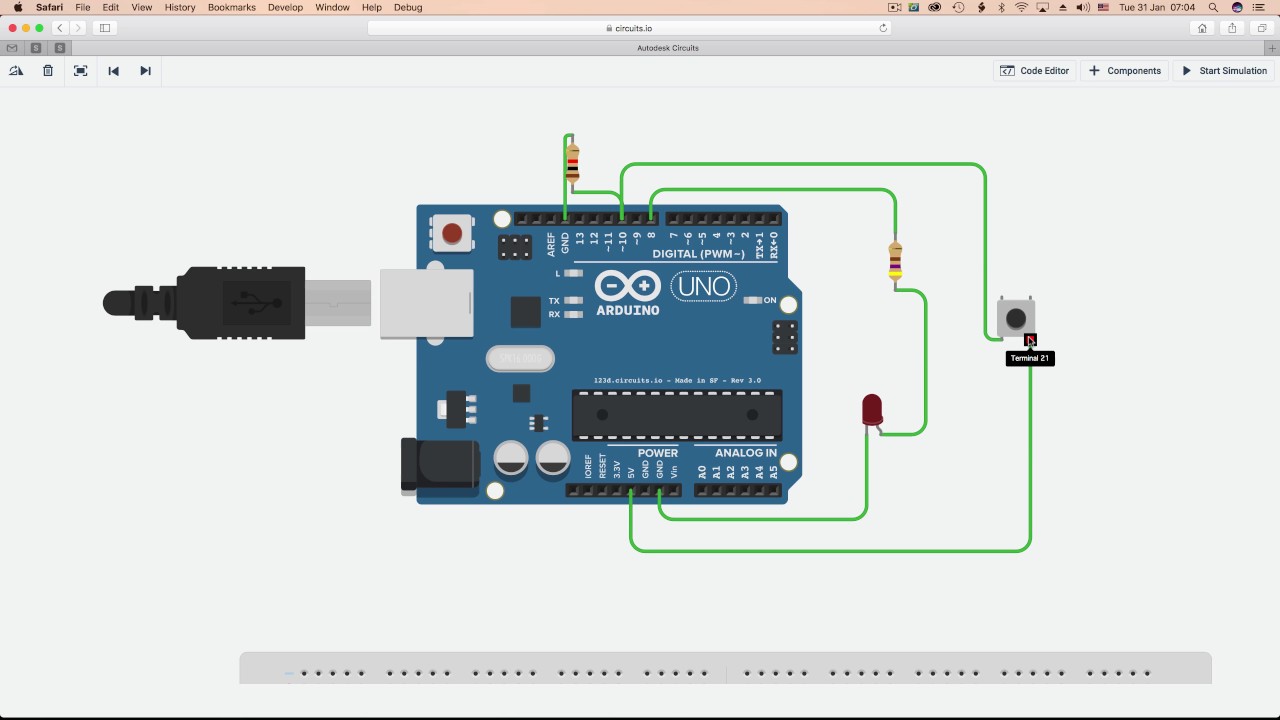Screen dimensions: 1280x720
Task: Open Spotlight search magnifier
Action: [1213, 7]
